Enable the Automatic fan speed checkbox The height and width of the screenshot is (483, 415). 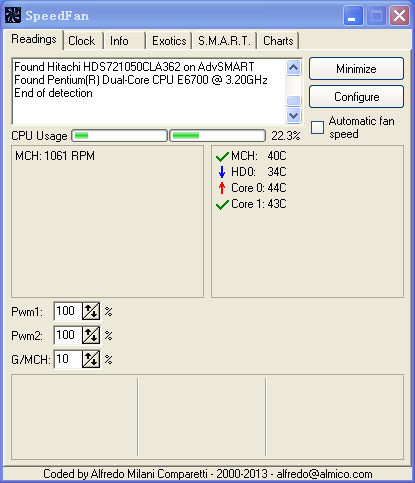pyautogui.click(x=317, y=128)
